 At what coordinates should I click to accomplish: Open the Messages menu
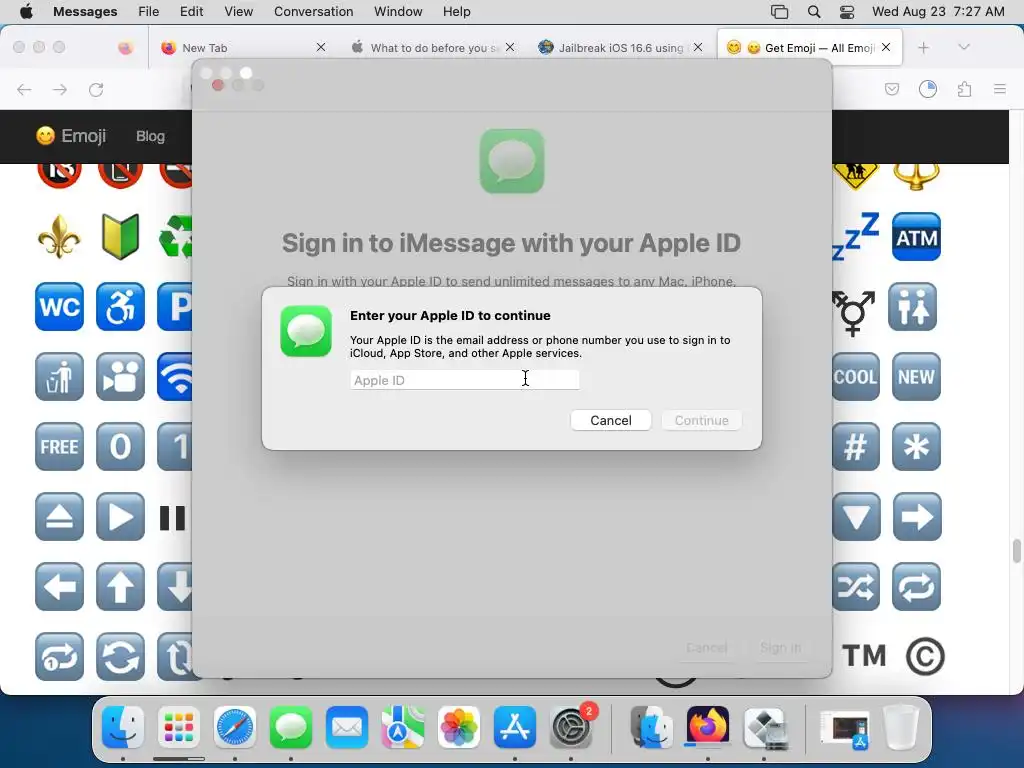(85, 12)
